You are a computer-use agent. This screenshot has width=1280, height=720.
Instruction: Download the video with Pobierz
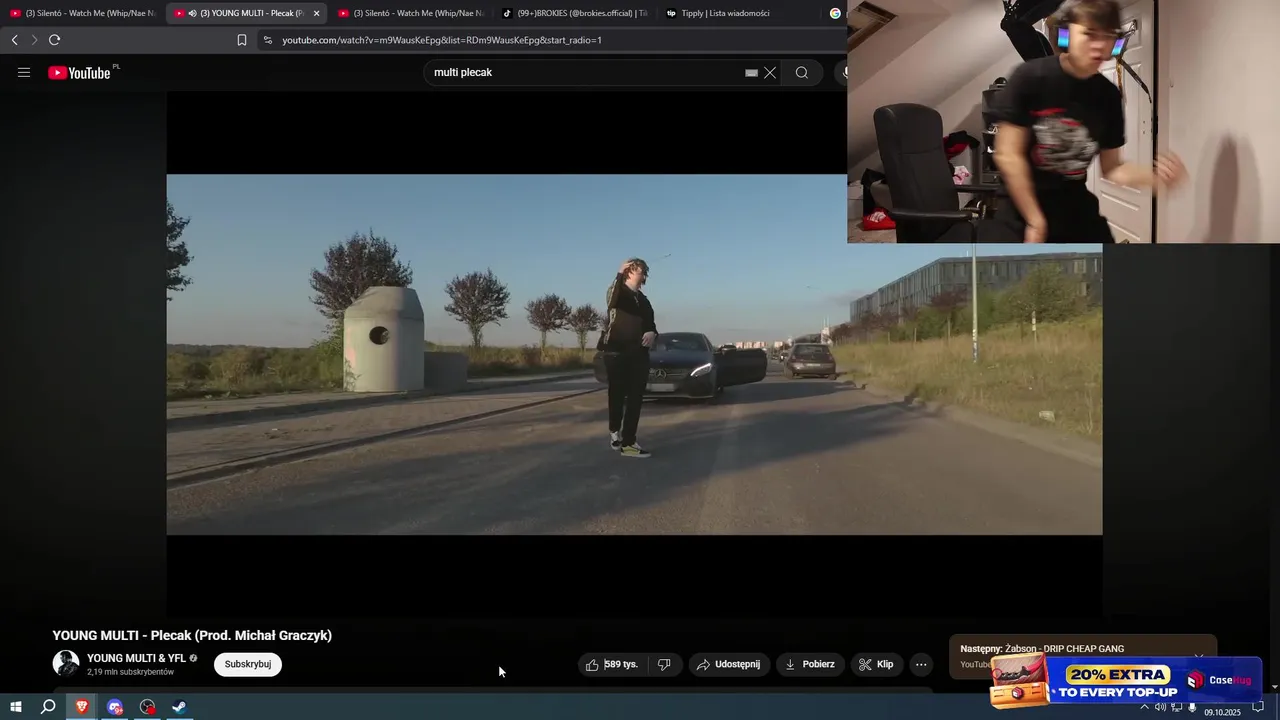(810, 664)
